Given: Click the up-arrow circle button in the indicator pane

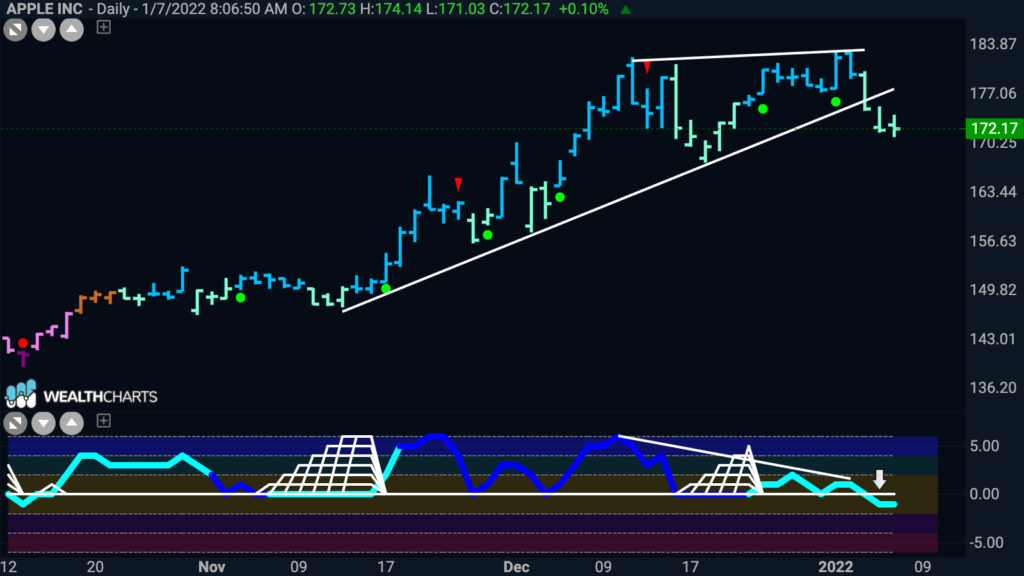Looking at the screenshot, I should [x=72, y=423].
